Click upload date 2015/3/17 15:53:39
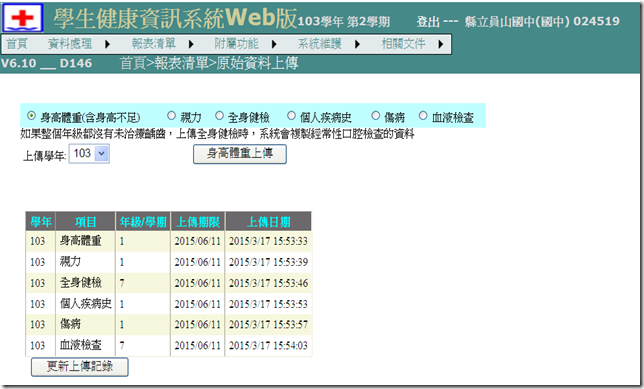The height and width of the screenshot is (389, 644). point(268,262)
